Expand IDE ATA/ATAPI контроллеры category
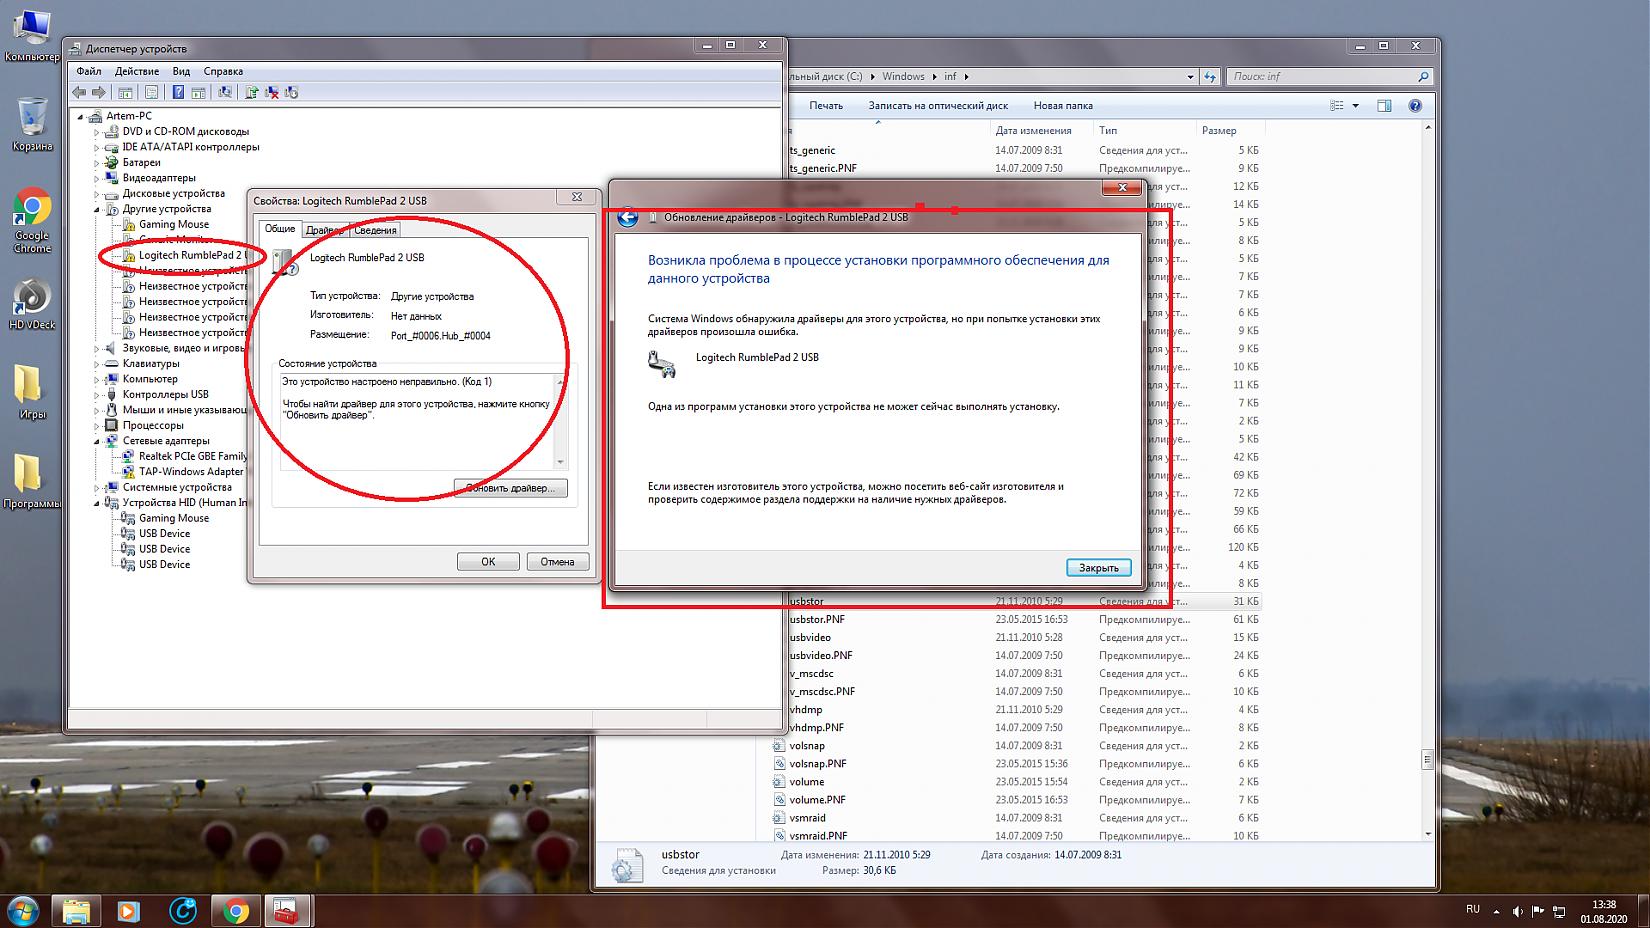This screenshot has width=1650, height=928. tap(97, 147)
